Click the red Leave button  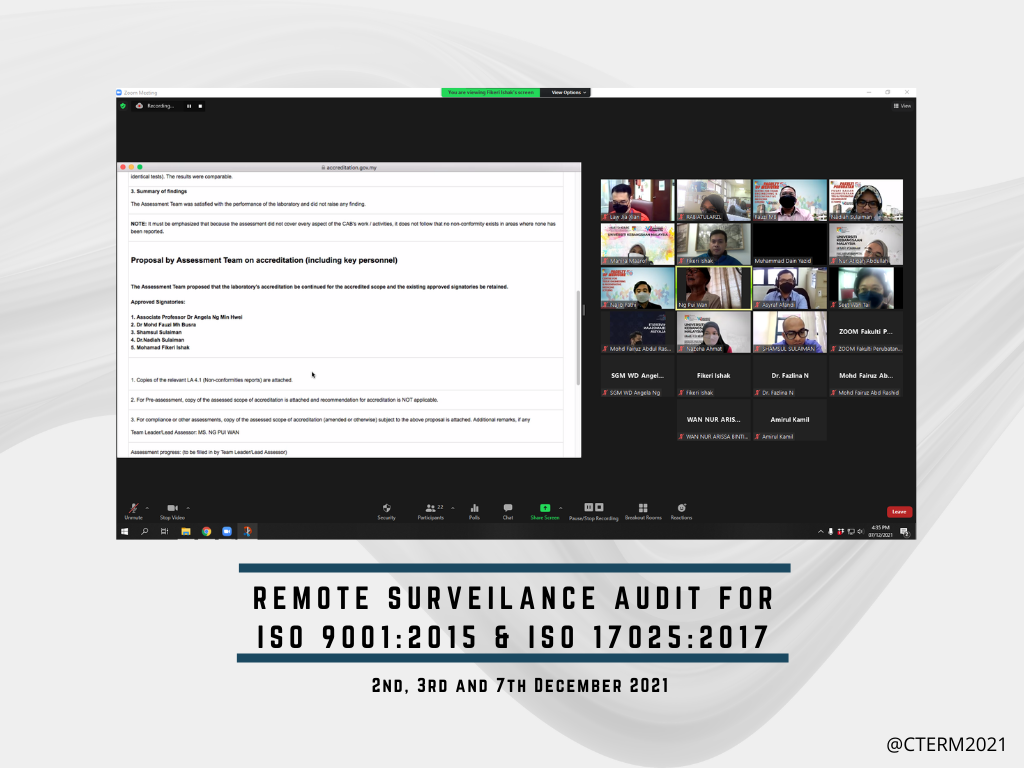coord(899,512)
